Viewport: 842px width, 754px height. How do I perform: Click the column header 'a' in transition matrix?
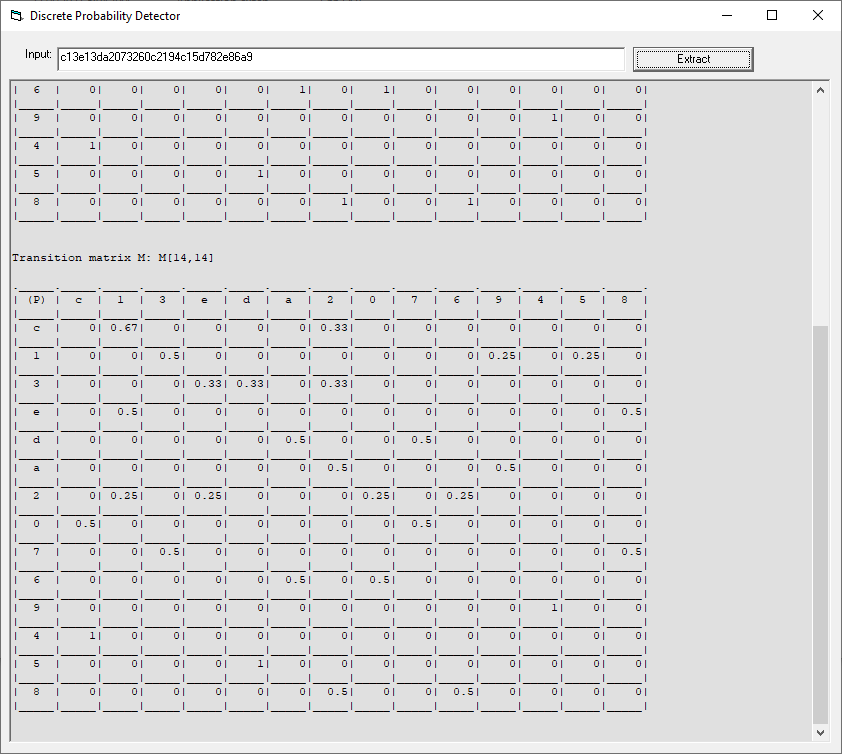[288, 300]
